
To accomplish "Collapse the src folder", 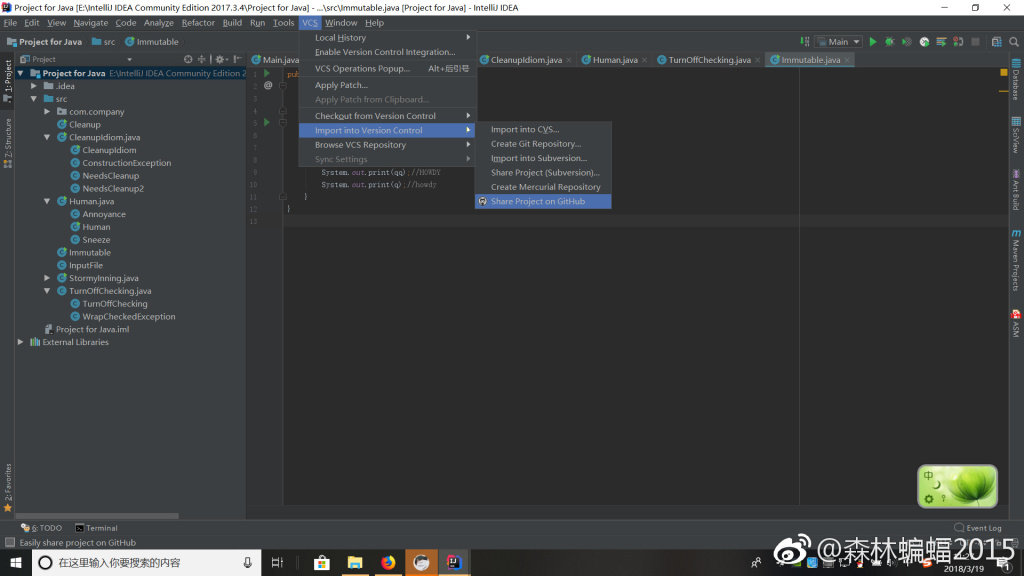I will point(34,99).
